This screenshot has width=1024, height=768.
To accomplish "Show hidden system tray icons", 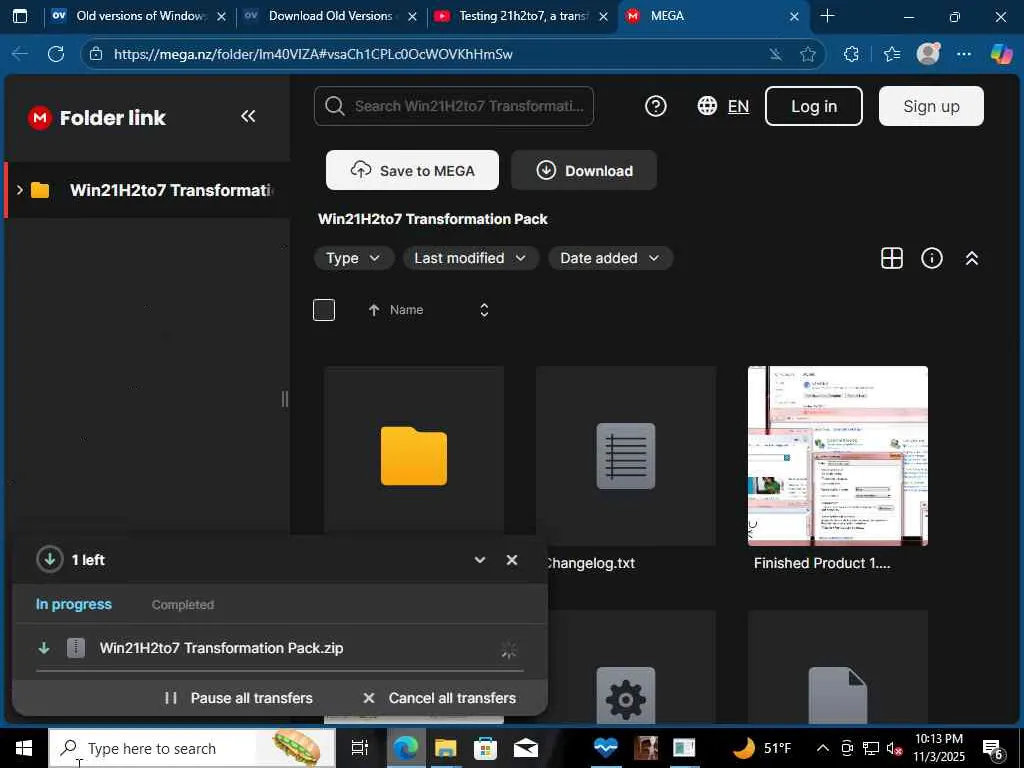I will click(823, 748).
